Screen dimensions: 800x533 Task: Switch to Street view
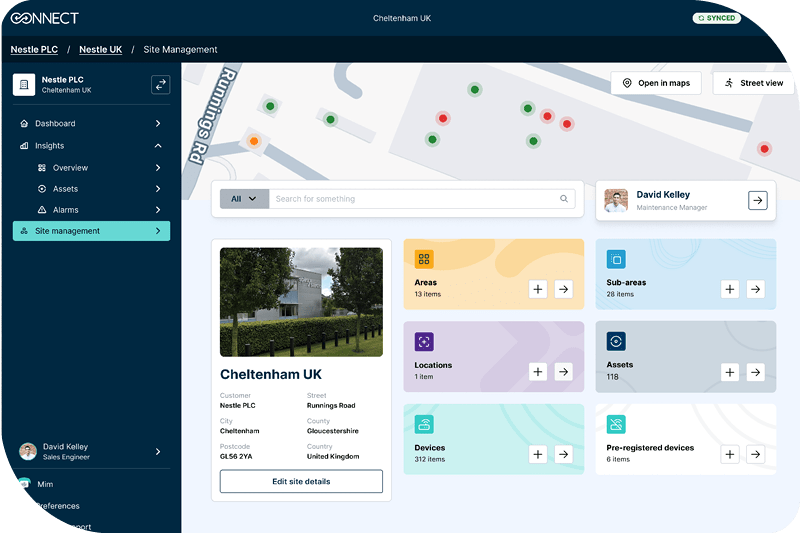coord(754,83)
